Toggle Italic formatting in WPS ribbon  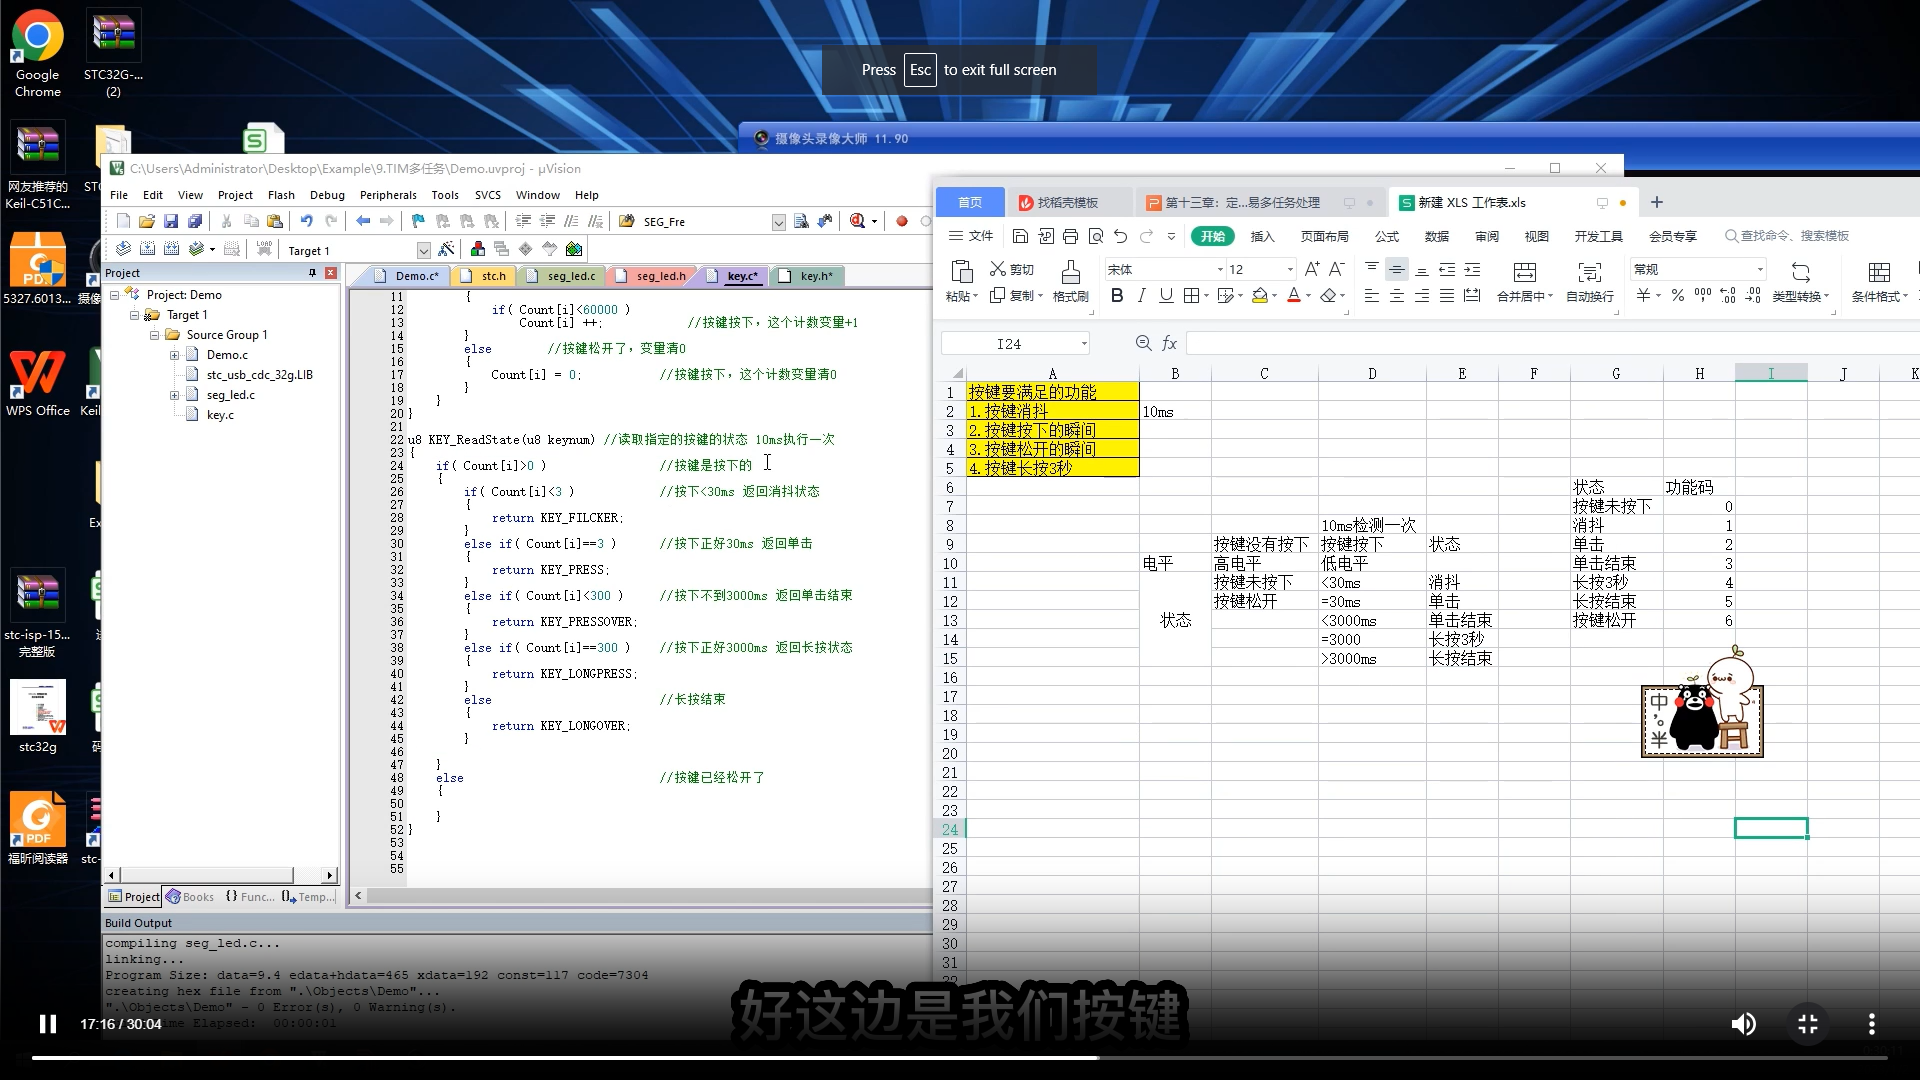click(x=1141, y=295)
